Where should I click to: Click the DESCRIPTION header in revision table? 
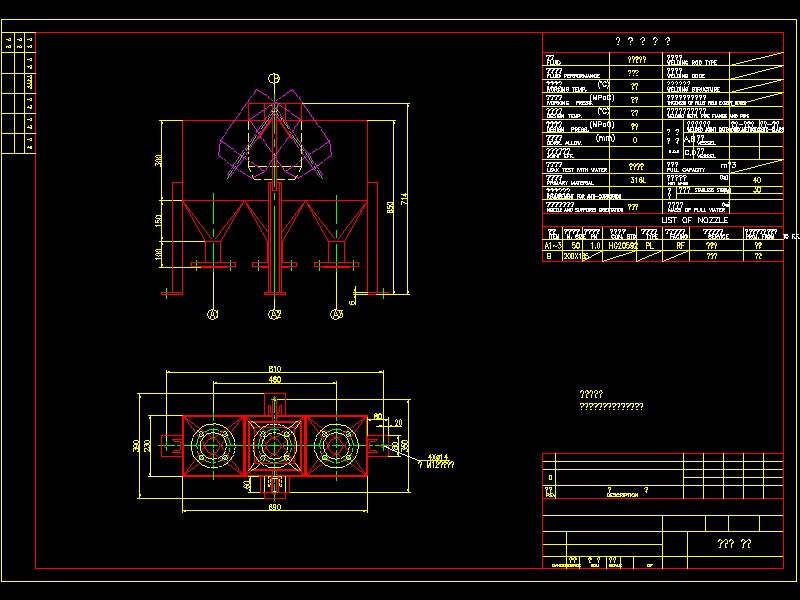(622, 495)
